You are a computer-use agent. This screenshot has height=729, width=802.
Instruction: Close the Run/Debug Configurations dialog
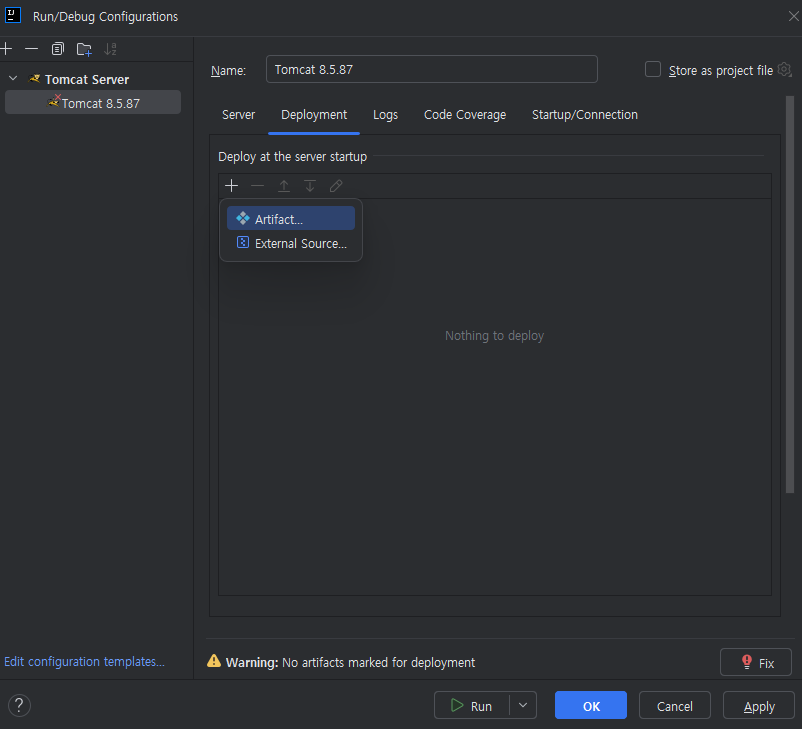[793, 16]
